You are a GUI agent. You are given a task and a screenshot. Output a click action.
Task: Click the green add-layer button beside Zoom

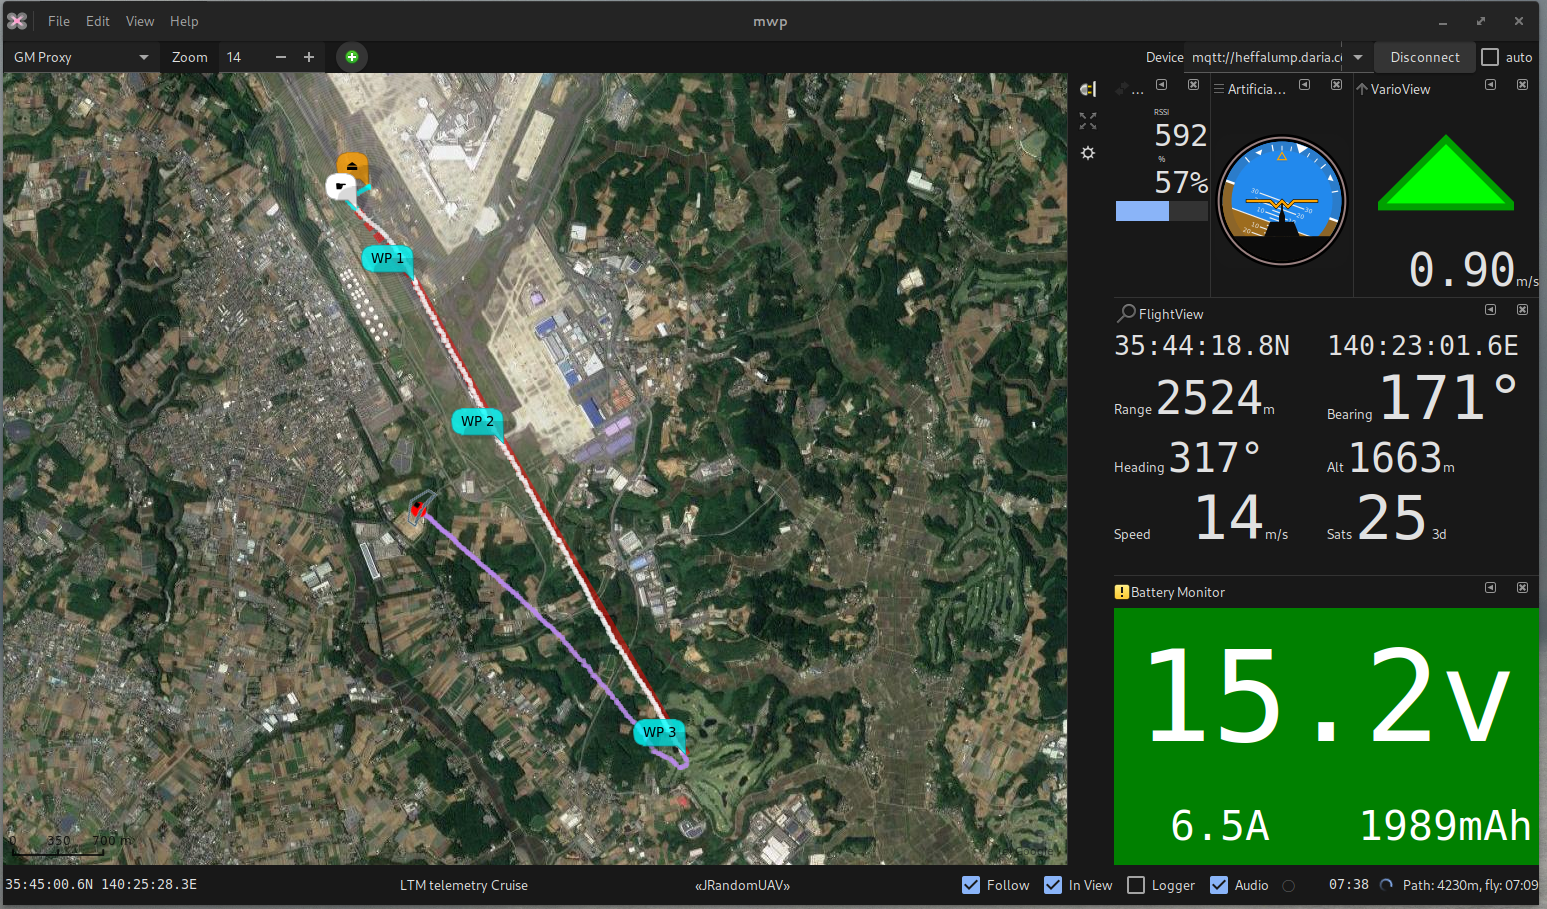(351, 57)
